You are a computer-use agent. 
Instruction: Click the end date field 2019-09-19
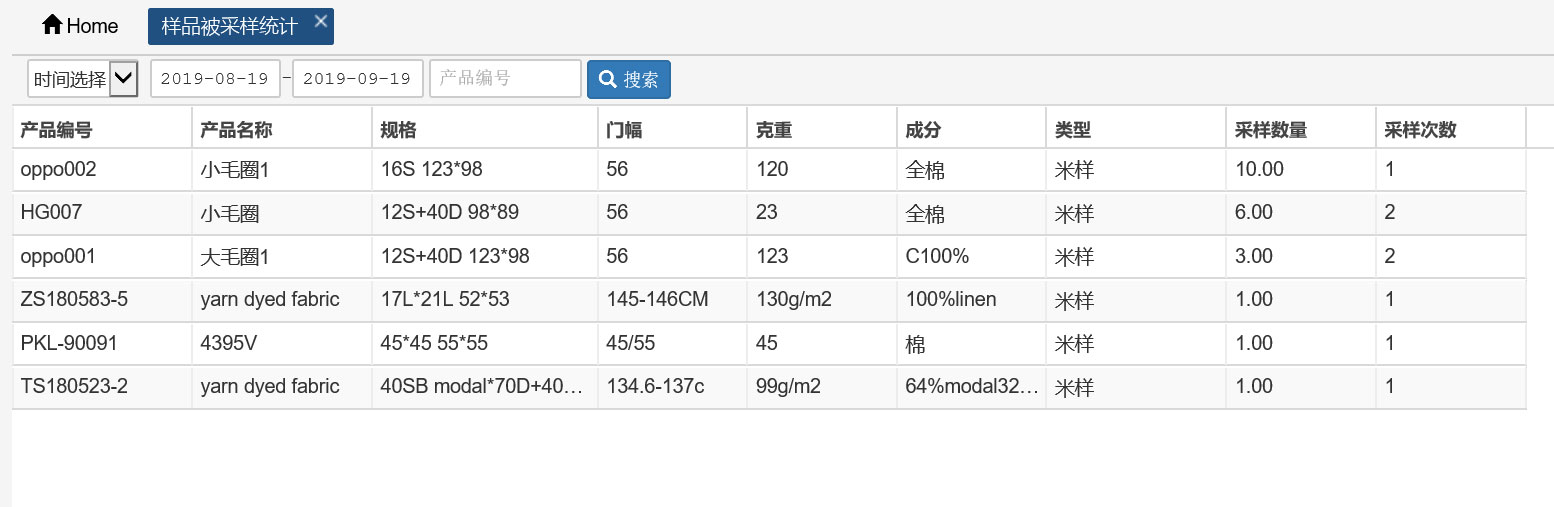coord(358,79)
